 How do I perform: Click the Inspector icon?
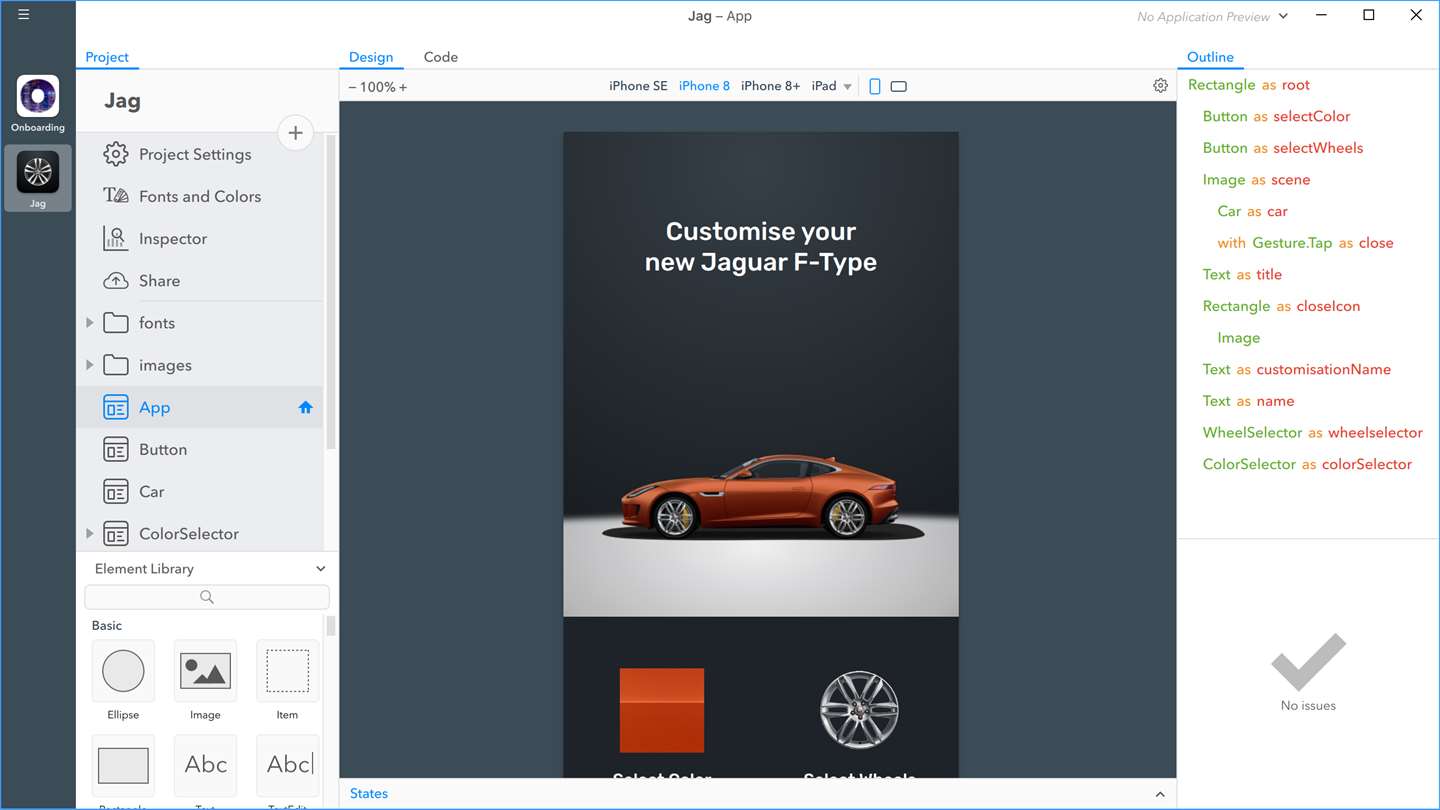[116, 238]
